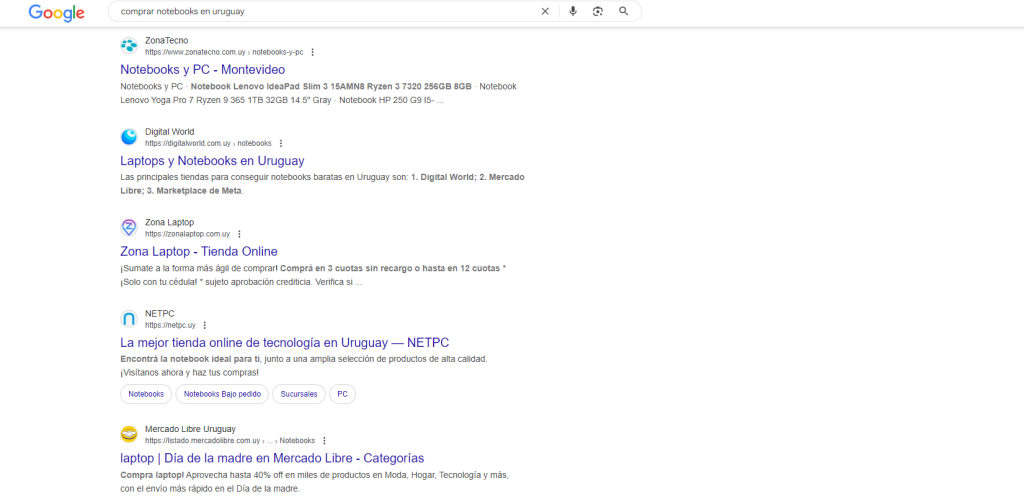Click inside the Google search input field

coord(320,12)
